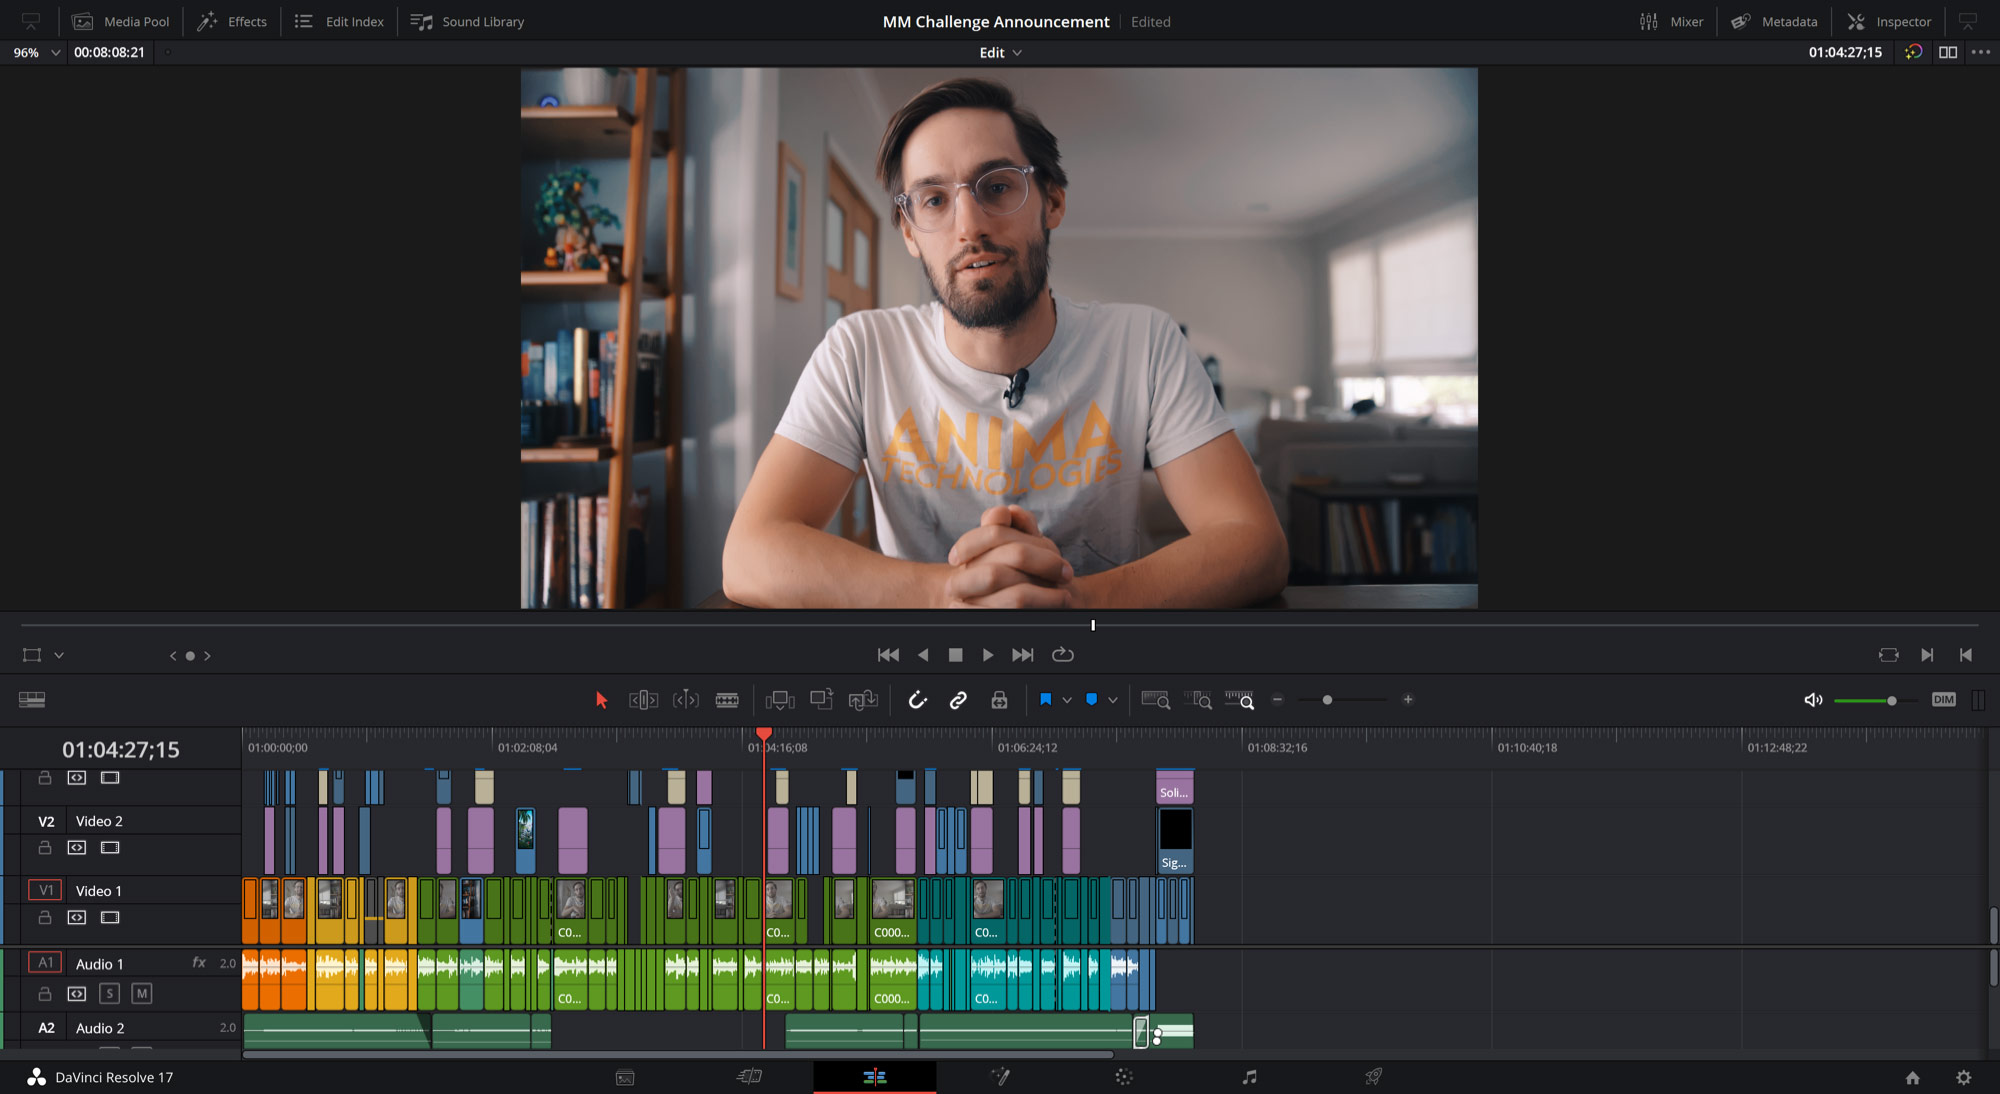The image size is (2000, 1094).
Task: Open the Mixer panel
Action: (x=1672, y=21)
